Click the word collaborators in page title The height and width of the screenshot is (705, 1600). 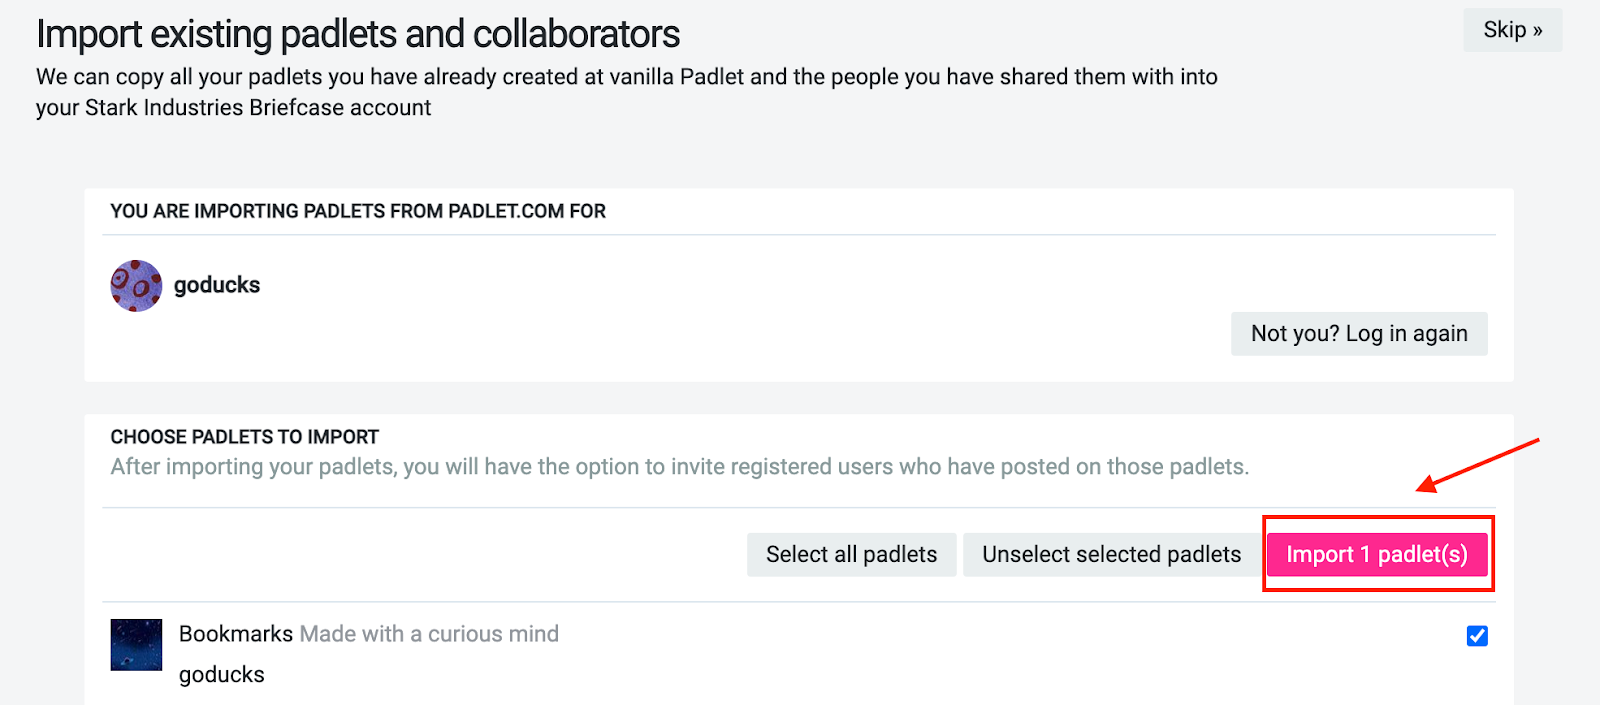click(x=576, y=34)
